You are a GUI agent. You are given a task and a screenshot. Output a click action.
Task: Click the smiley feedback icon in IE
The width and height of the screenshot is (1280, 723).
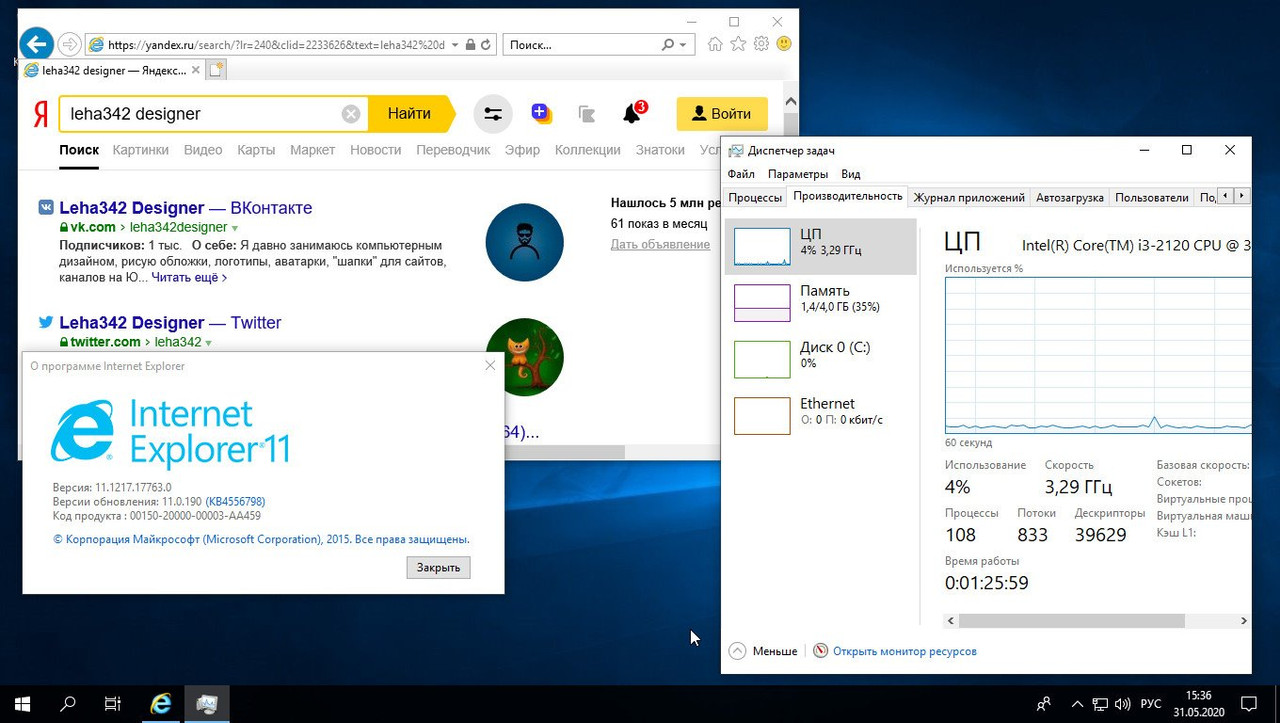784,44
